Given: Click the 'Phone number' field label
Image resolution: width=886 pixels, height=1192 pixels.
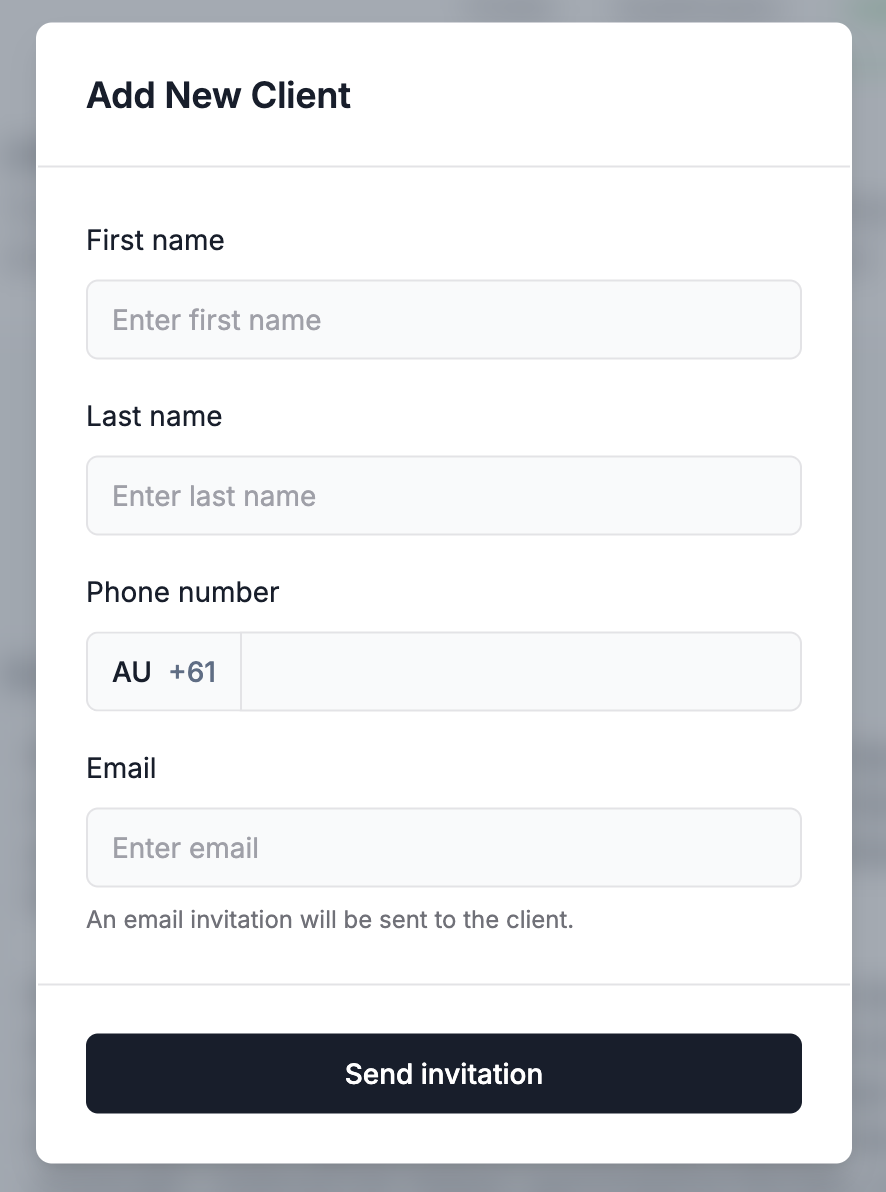Looking at the screenshot, I should tap(183, 592).
